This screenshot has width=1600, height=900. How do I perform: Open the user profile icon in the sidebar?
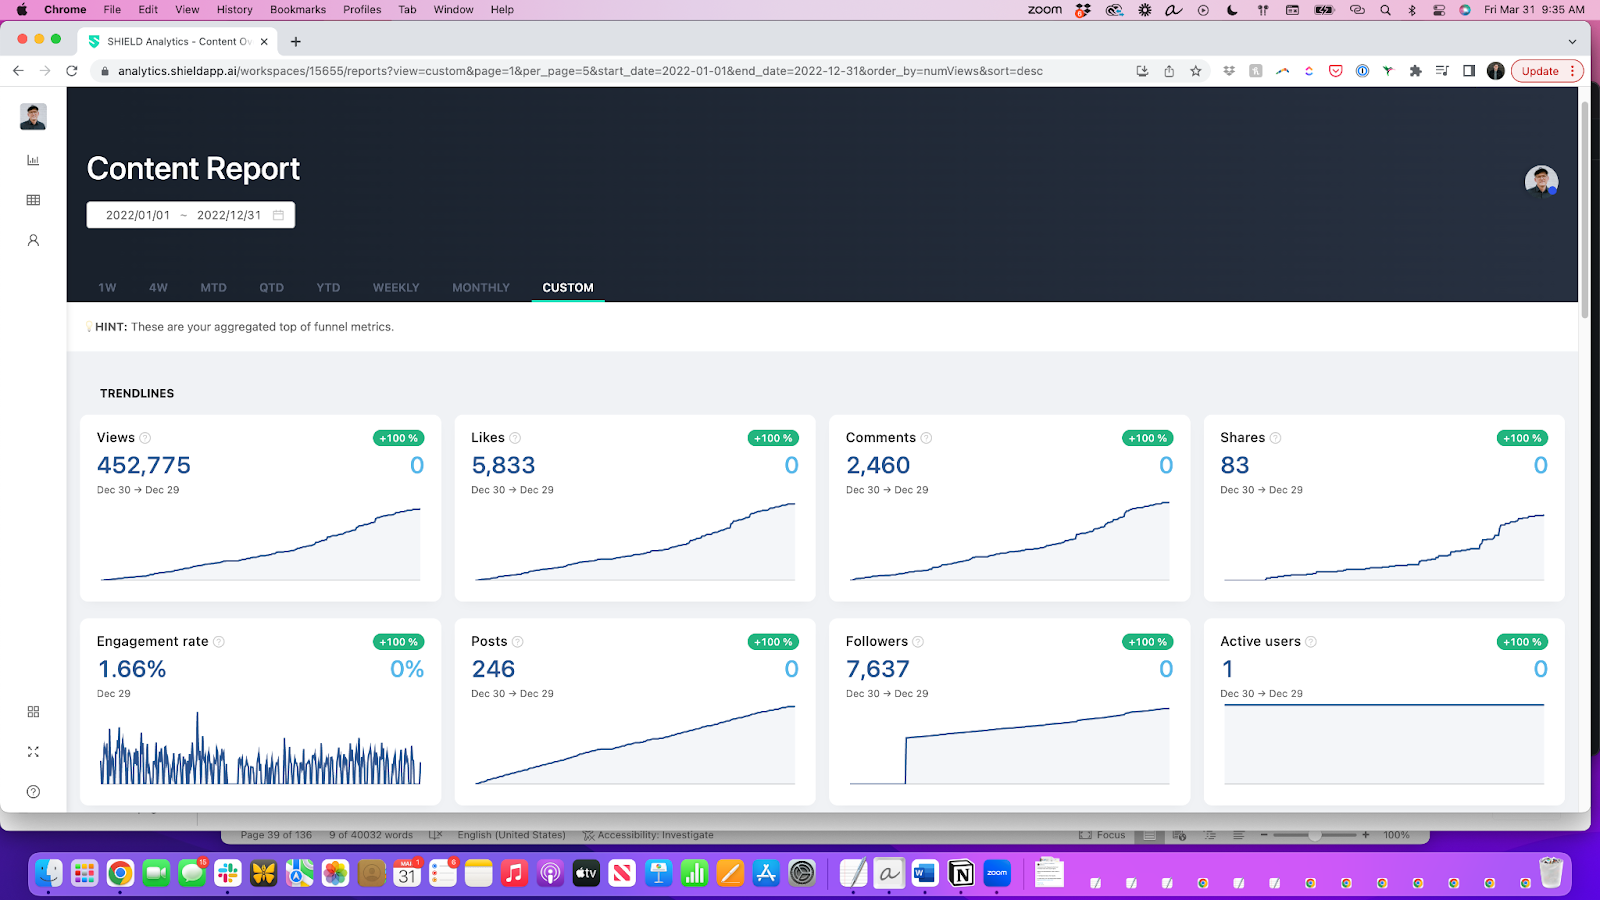[x=33, y=240]
